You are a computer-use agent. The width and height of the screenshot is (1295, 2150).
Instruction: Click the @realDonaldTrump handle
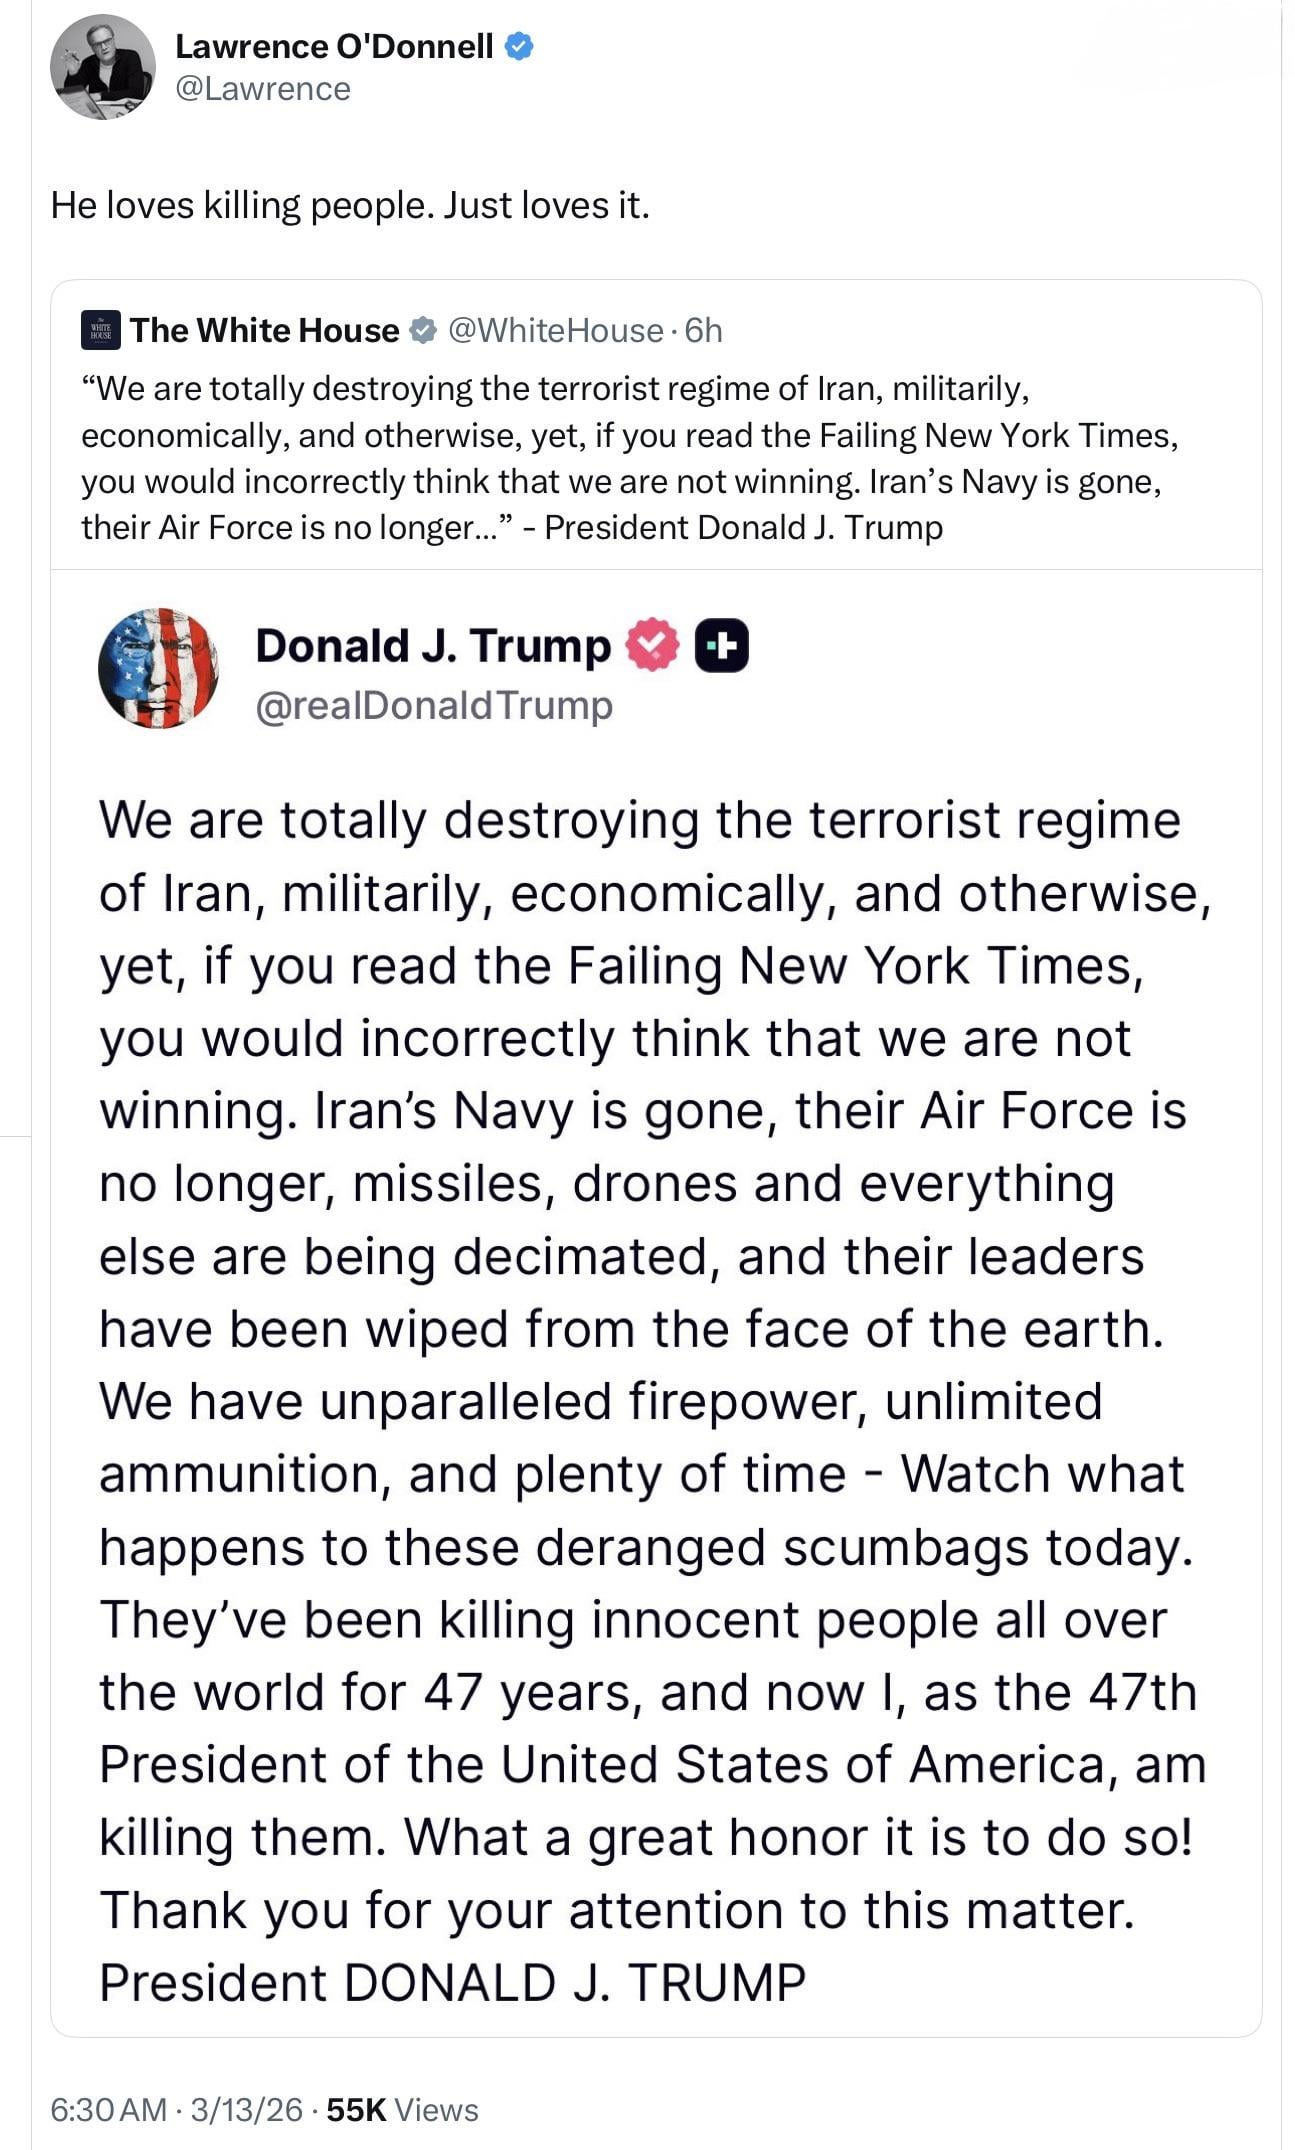[434, 706]
